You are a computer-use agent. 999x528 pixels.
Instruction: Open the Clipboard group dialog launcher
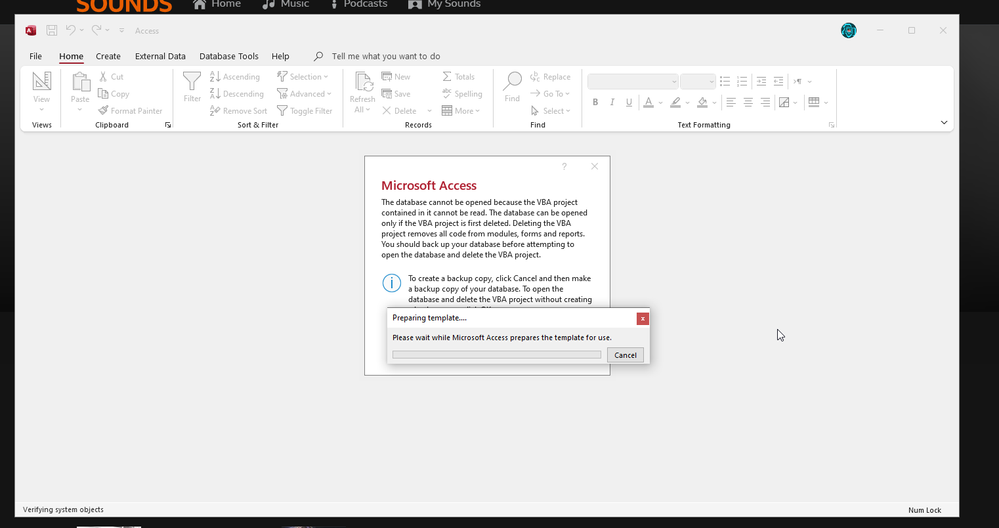point(168,125)
